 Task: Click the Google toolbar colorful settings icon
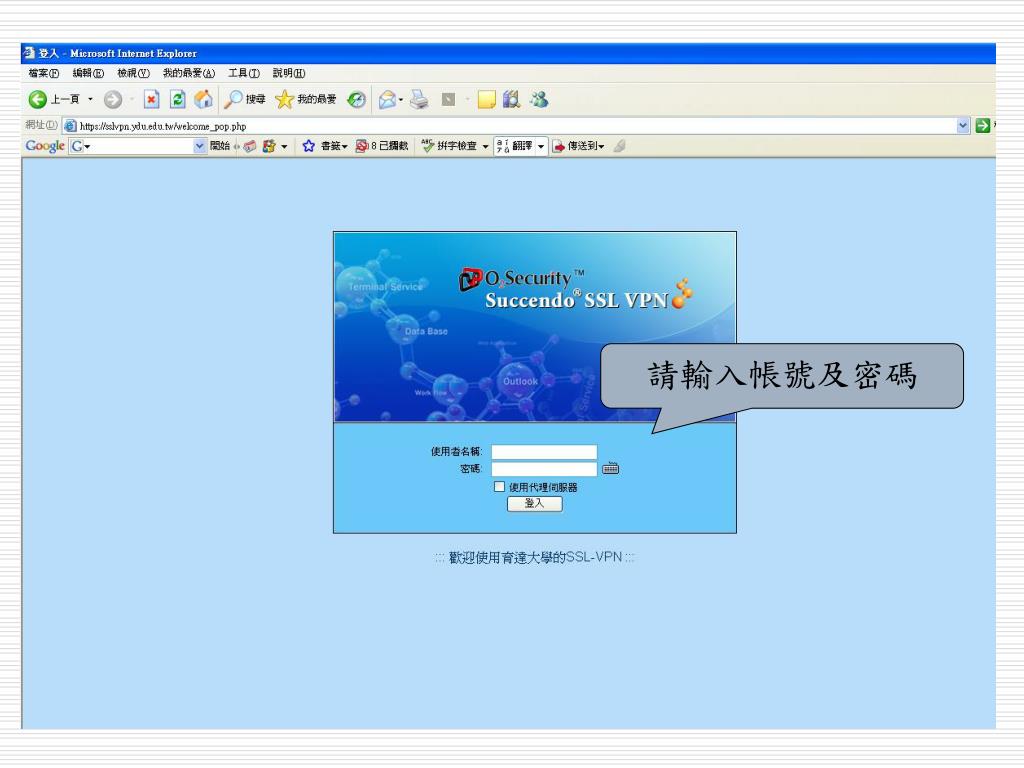pos(269,146)
